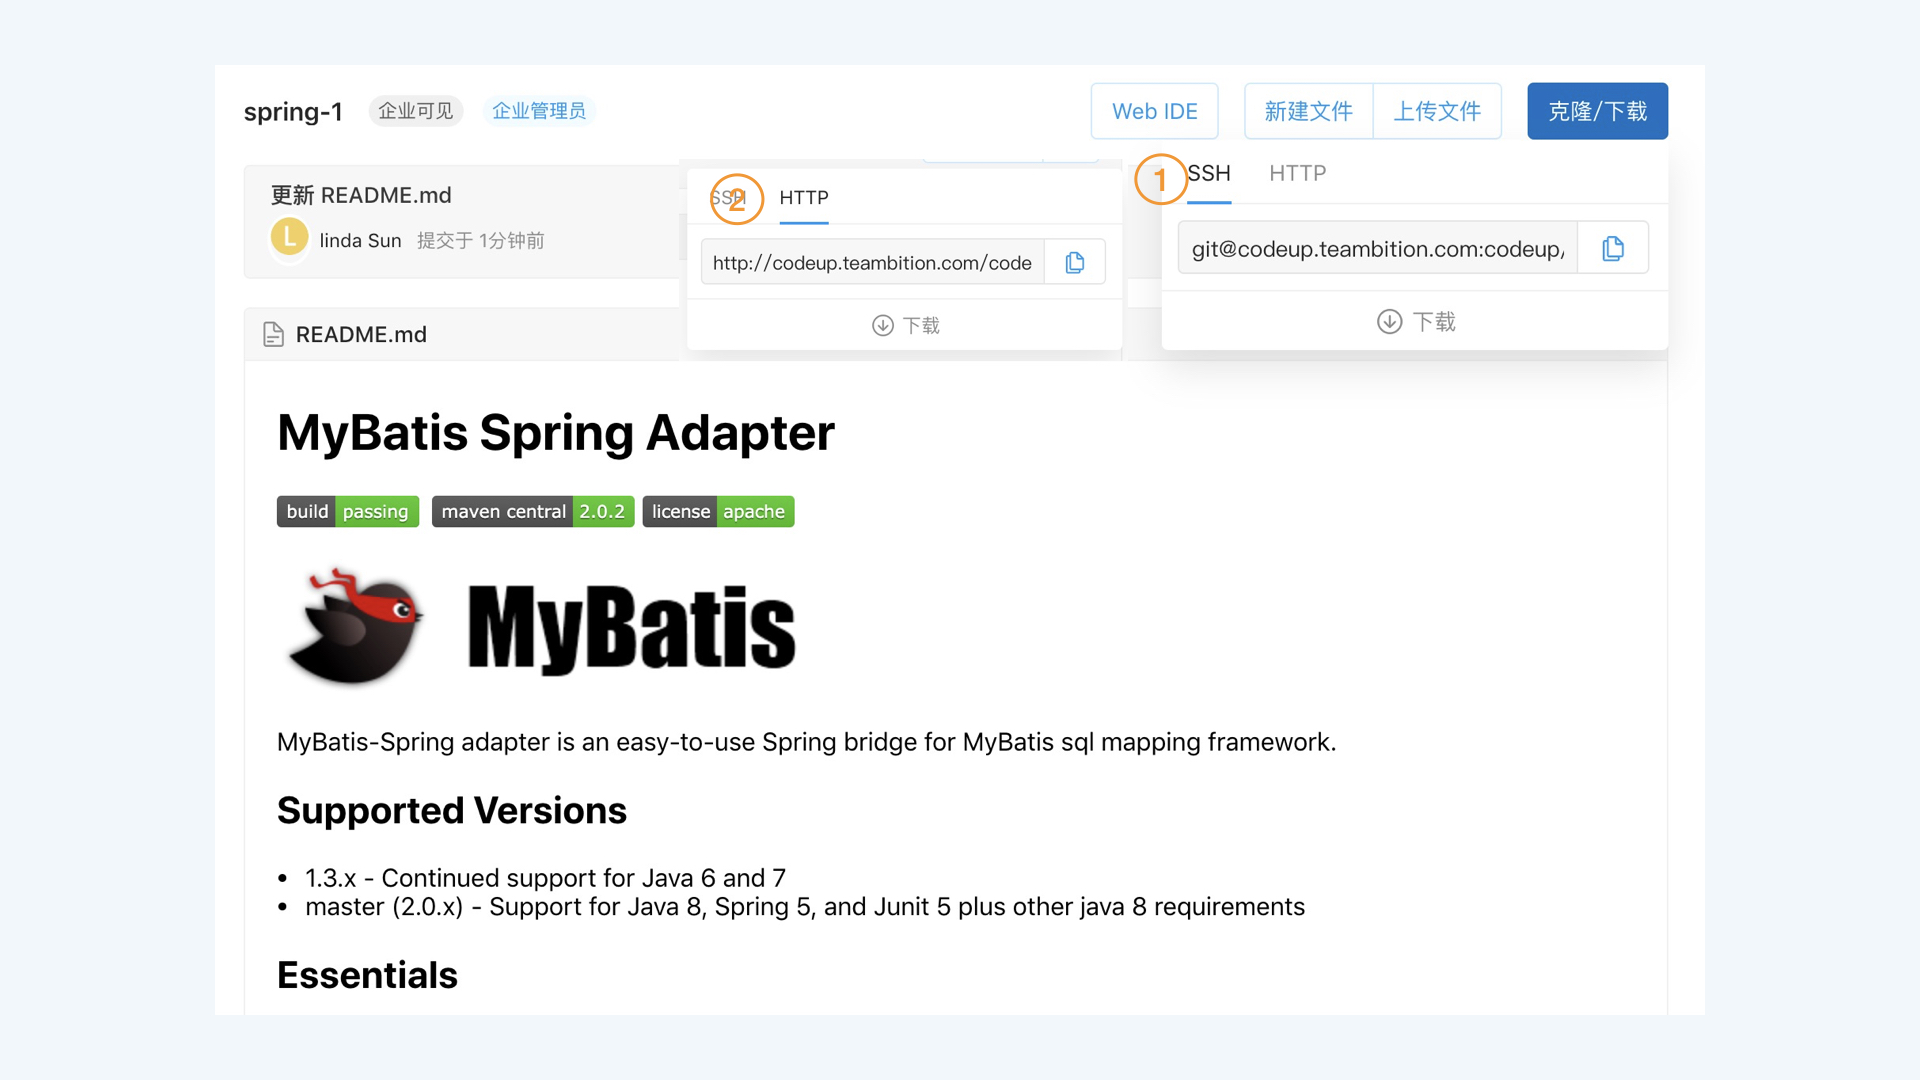This screenshot has height=1080, width=1920.
Task: Click the maven central 2.0.2 badge
Action: click(x=533, y=511)
